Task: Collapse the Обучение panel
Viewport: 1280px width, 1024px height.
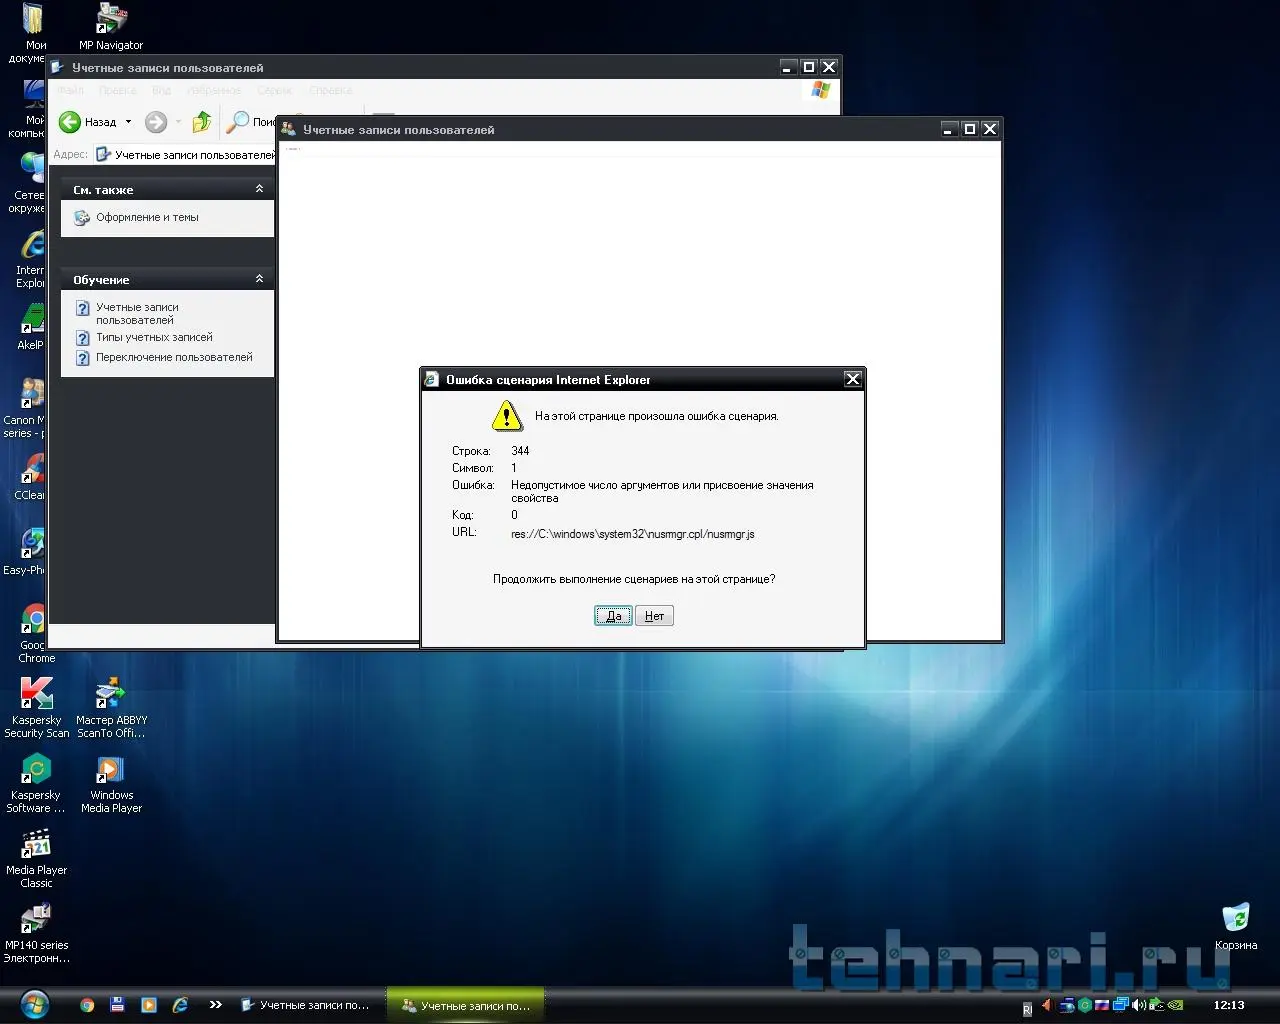Action: (x=259, y=279)
